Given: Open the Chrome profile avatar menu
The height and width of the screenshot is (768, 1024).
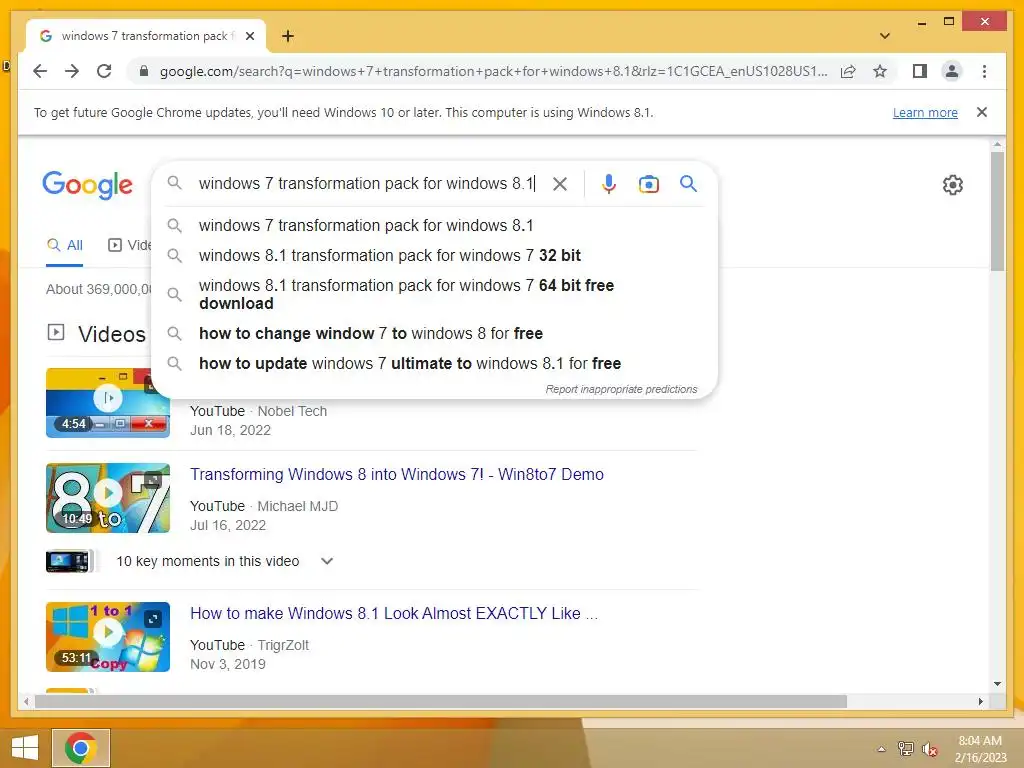Looking at the screenshot, I should tap(952, 71).
